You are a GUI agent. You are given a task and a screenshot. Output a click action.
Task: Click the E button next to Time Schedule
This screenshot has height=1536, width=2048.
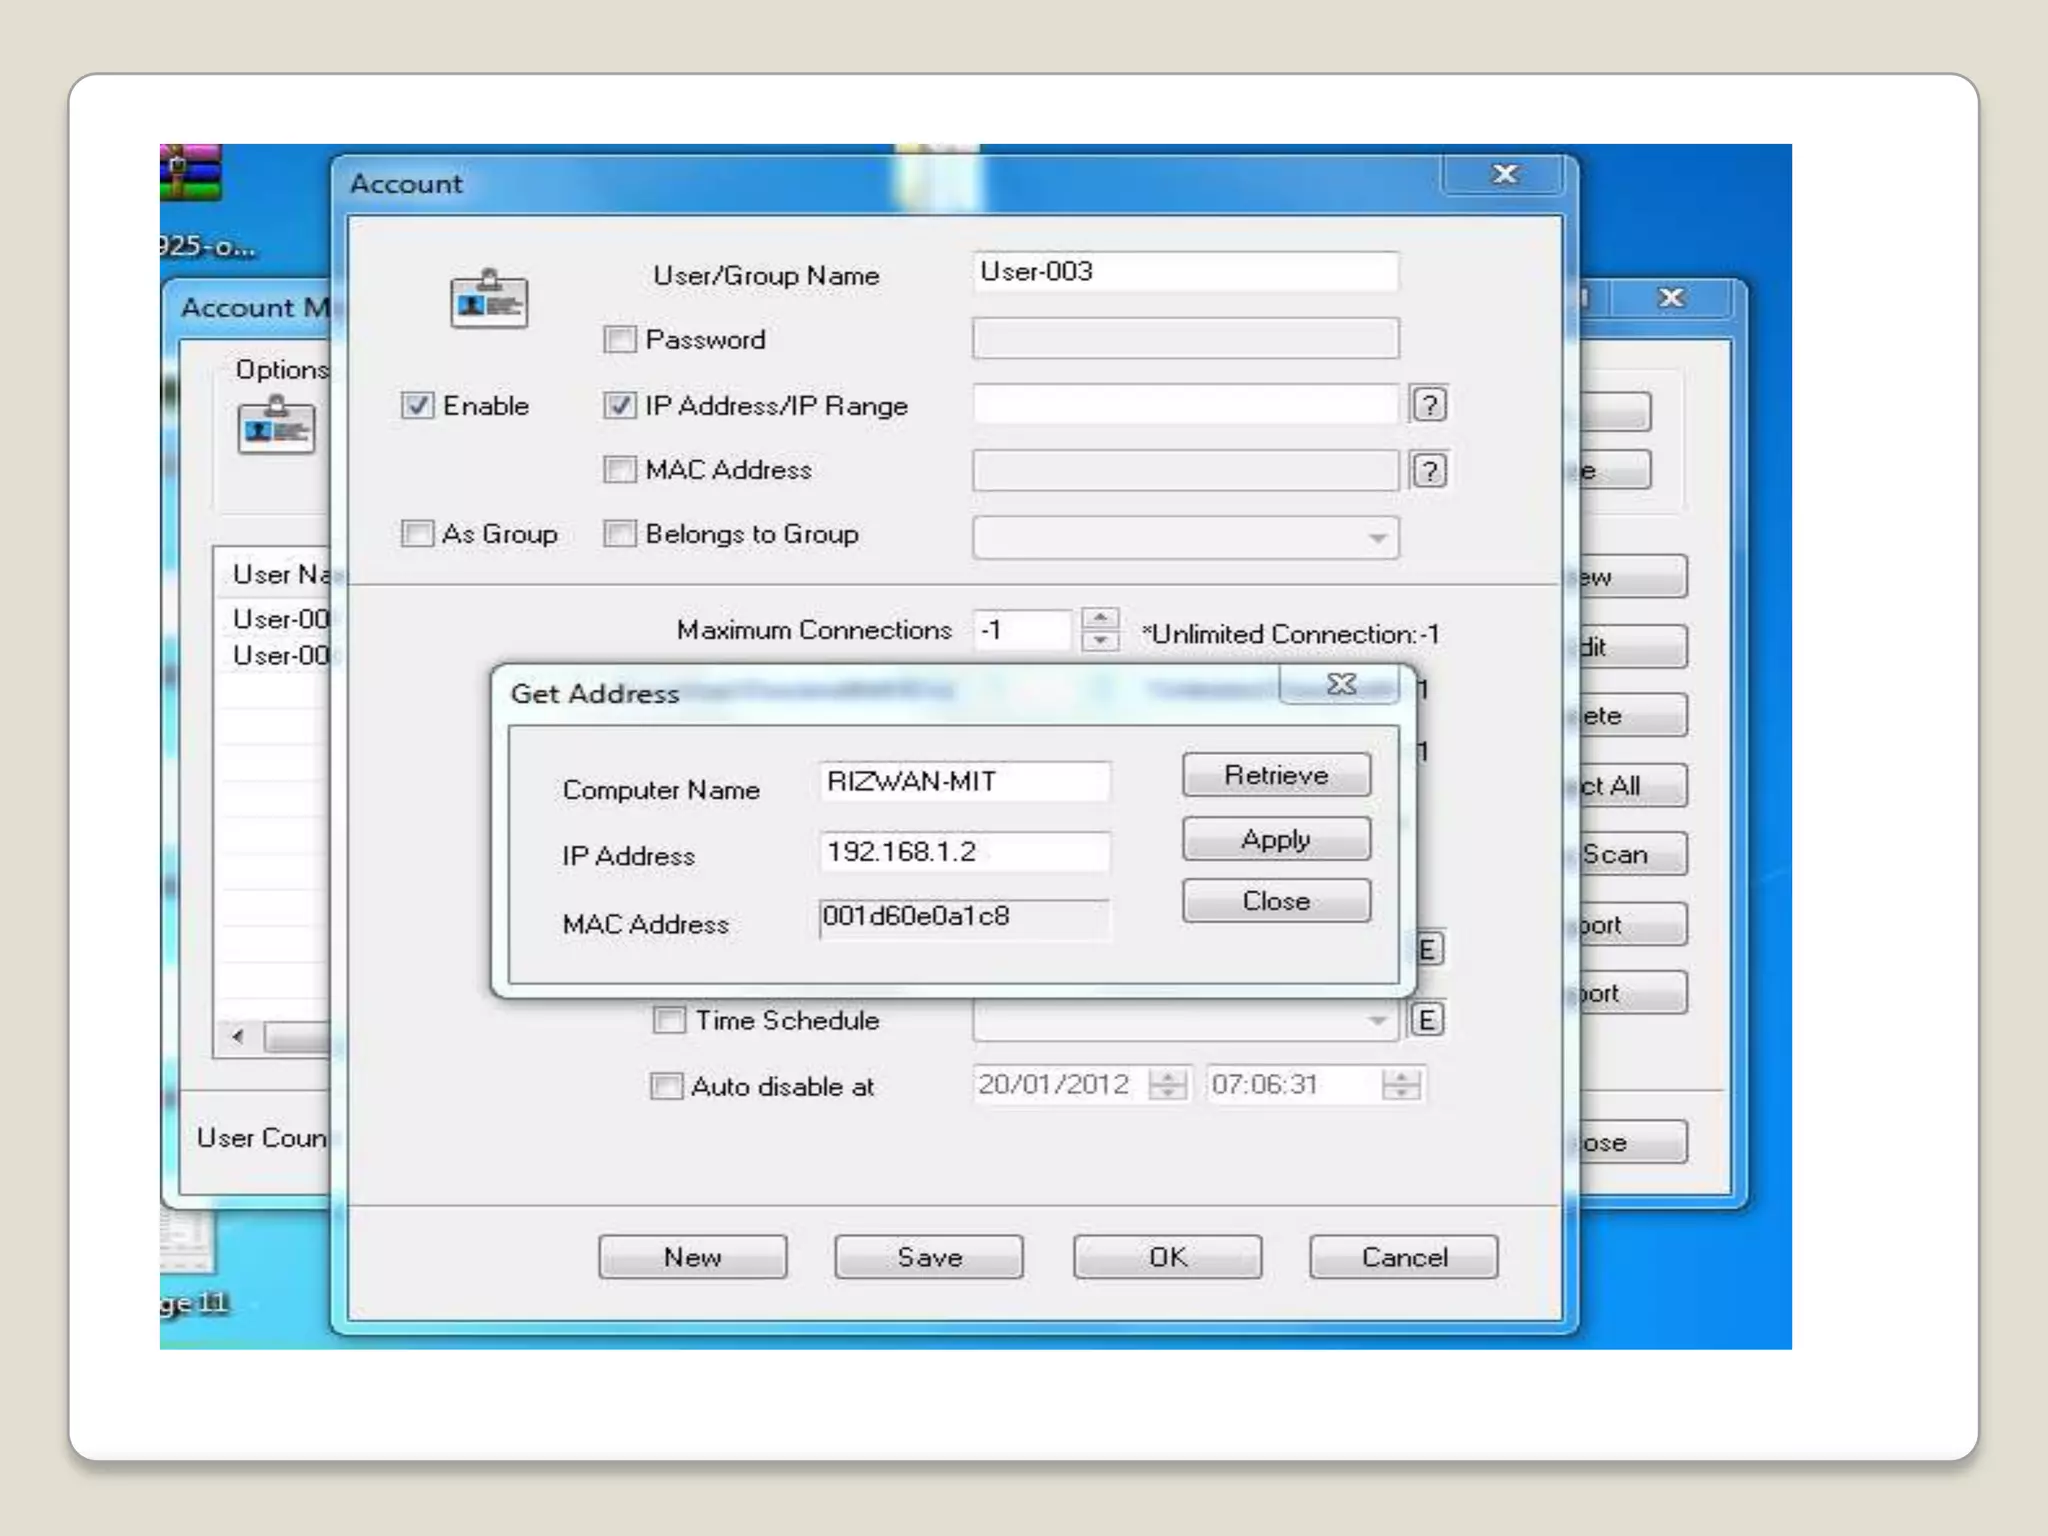coord(1426,1020)
